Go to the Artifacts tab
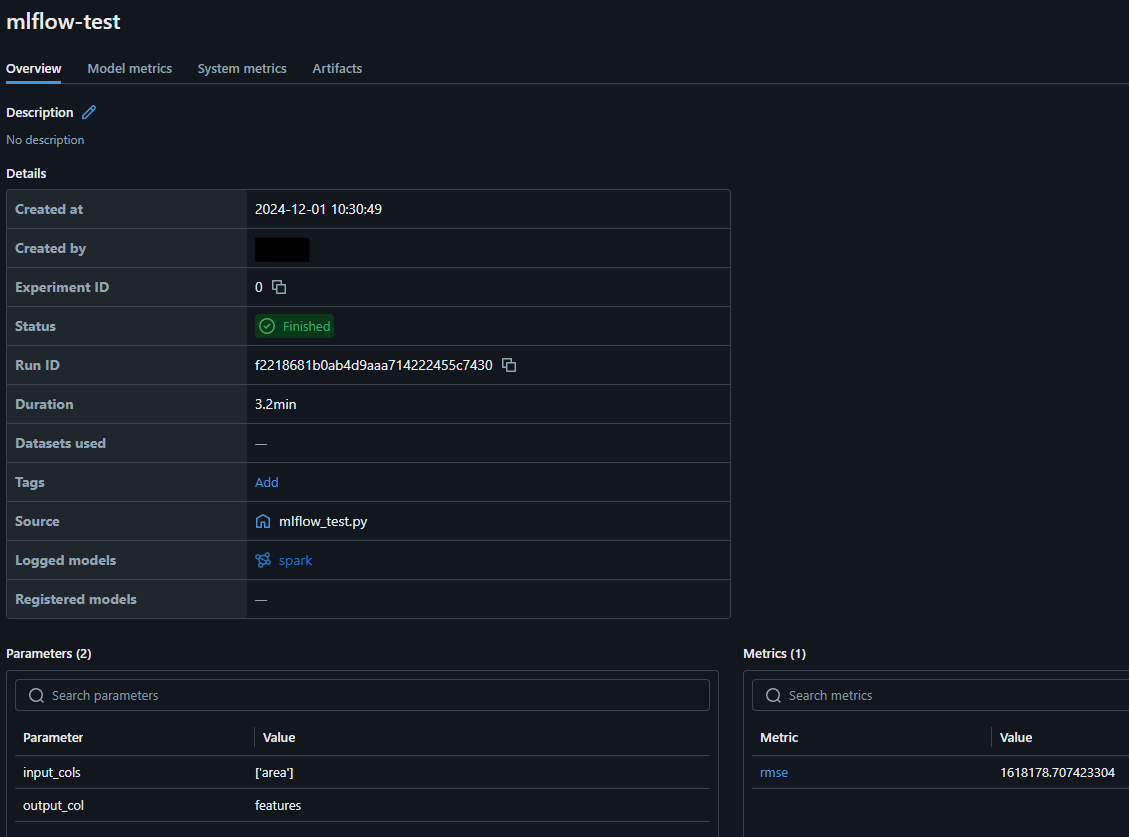Image resolution: width=1129 pixels, height=837 pixels. pyautogui.click(x=337, y=68)
